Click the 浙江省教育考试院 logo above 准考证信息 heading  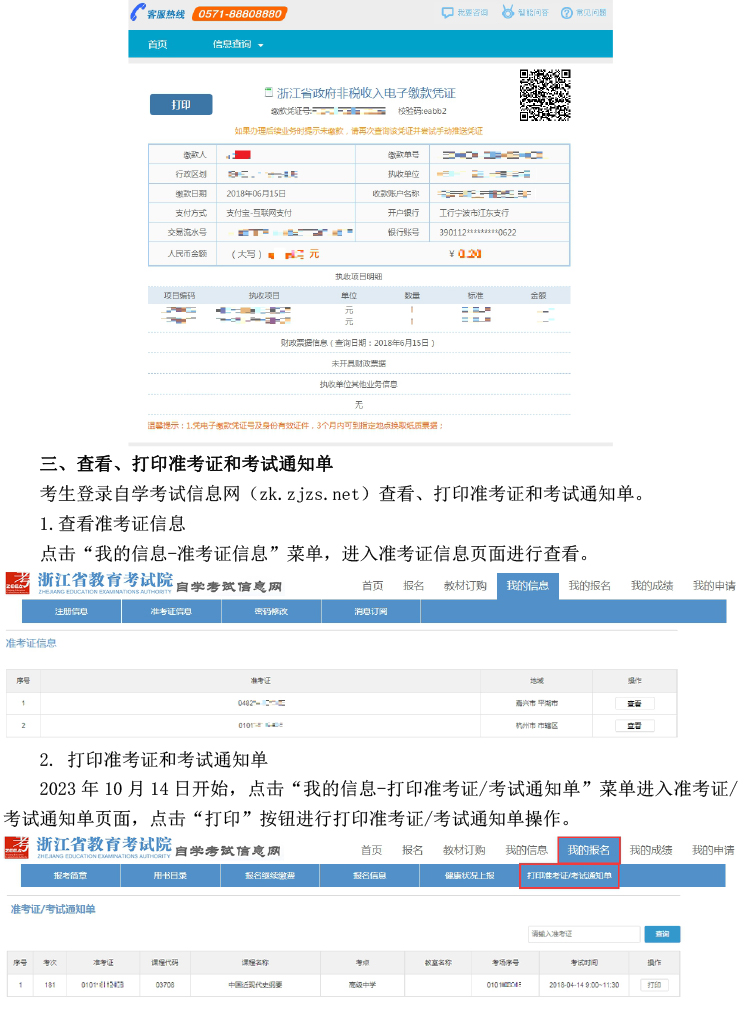tap(90, 582)
